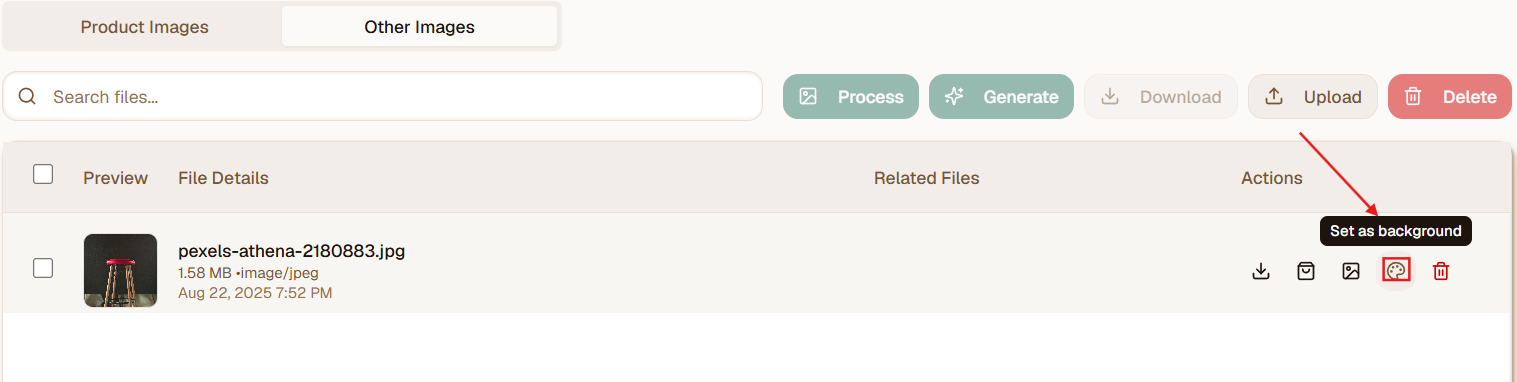Click the magnifier icon in search box
Image resolution: width=1517 pixels, height=382 pixels.
point(28,97)
